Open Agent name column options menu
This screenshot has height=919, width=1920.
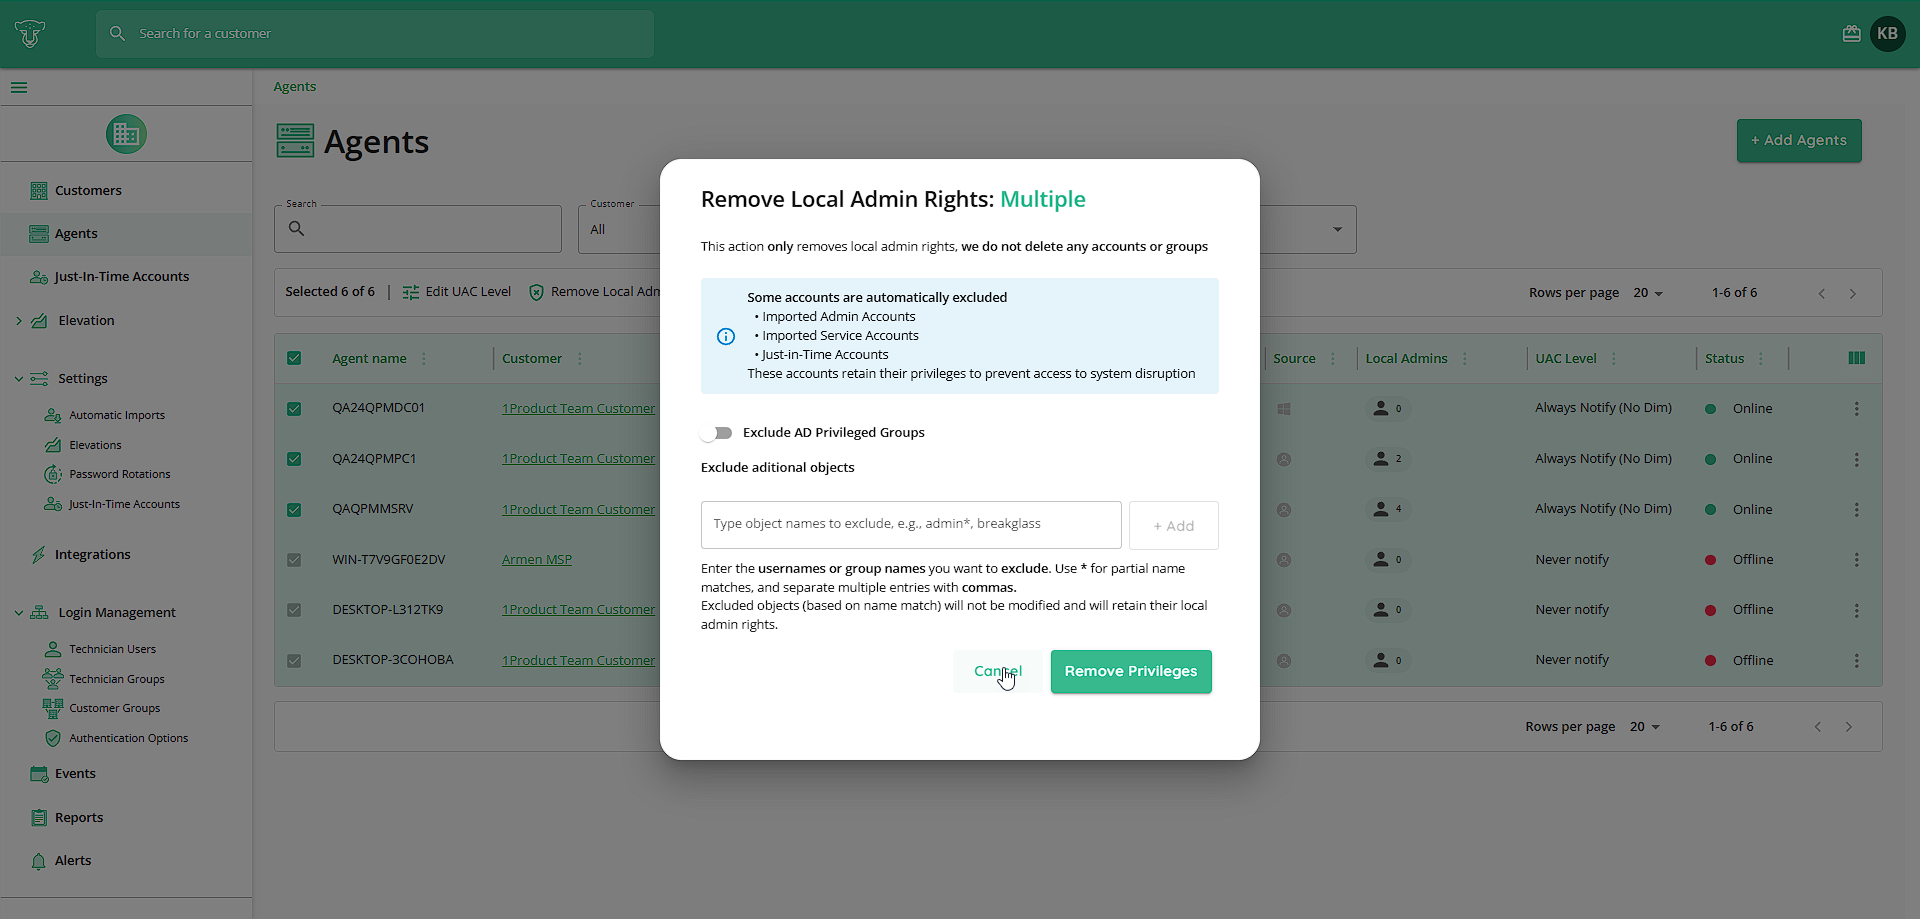tap(424, 359)
